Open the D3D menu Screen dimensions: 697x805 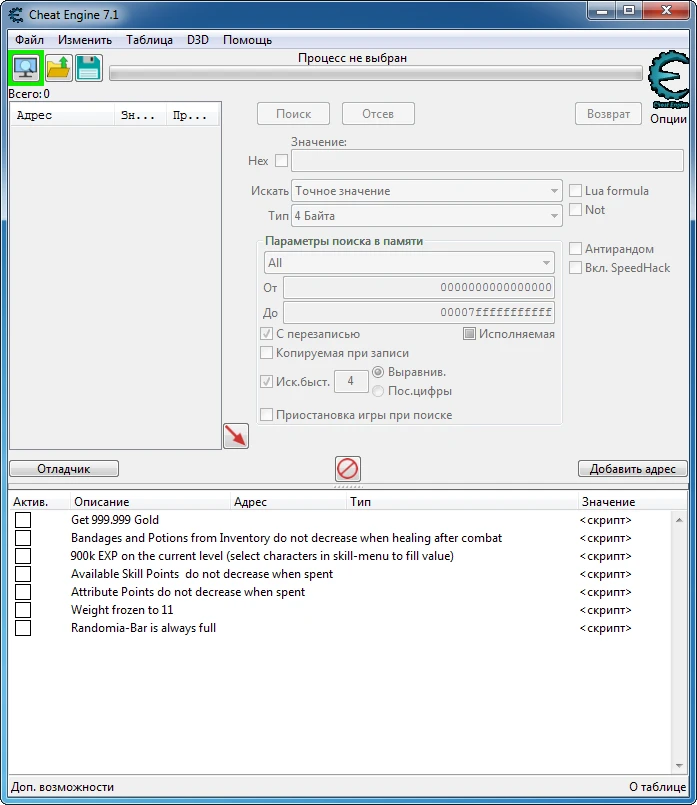[x=198, y=40]
